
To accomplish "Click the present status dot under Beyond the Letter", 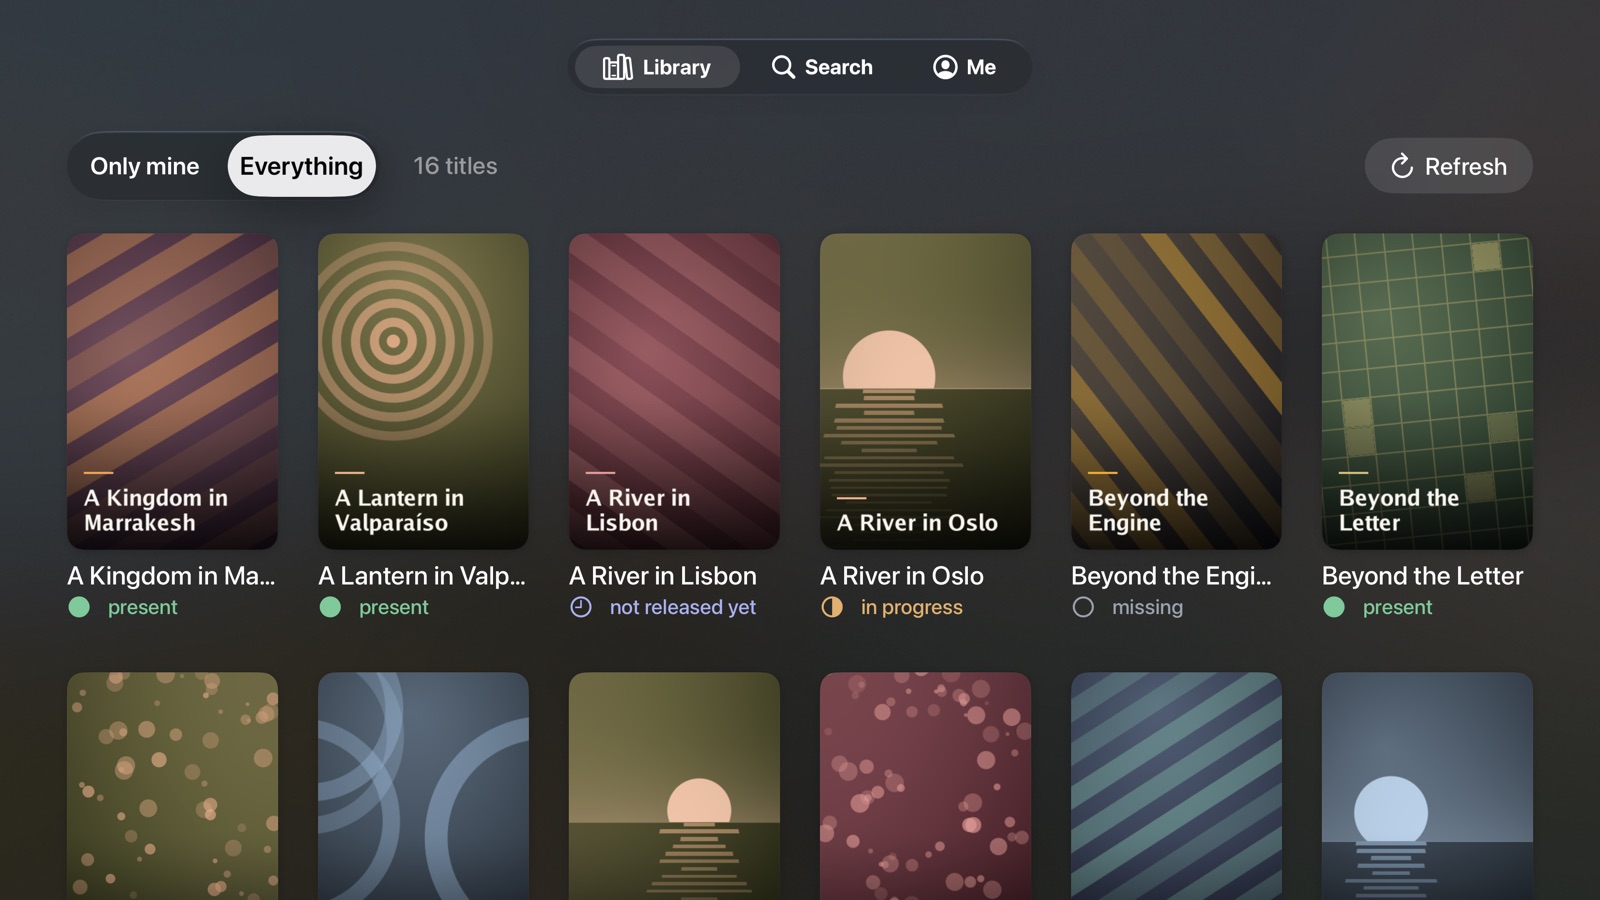I will point(1334,607).
